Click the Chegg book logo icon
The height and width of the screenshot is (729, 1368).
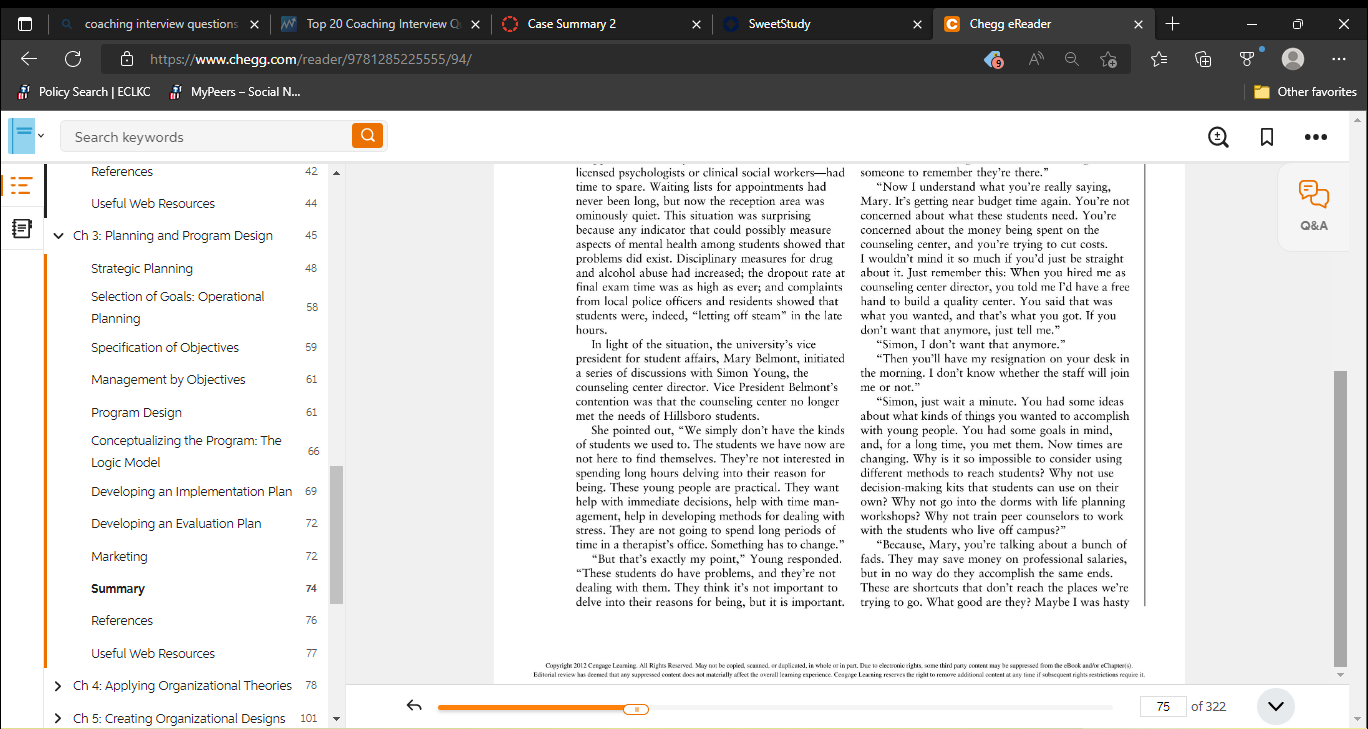click(x=21, y=136)
